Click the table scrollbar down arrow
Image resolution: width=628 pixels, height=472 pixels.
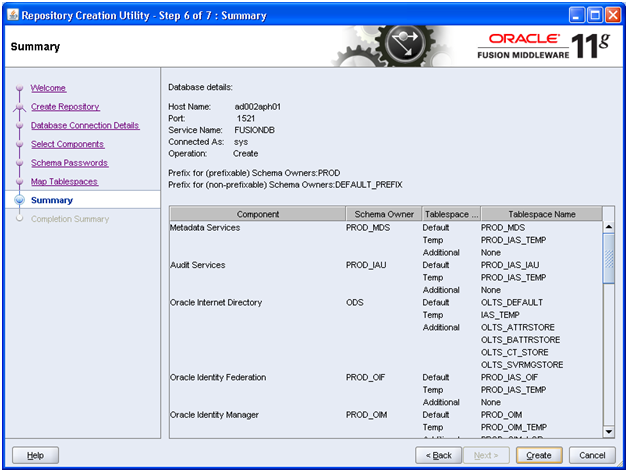point(608,432)
